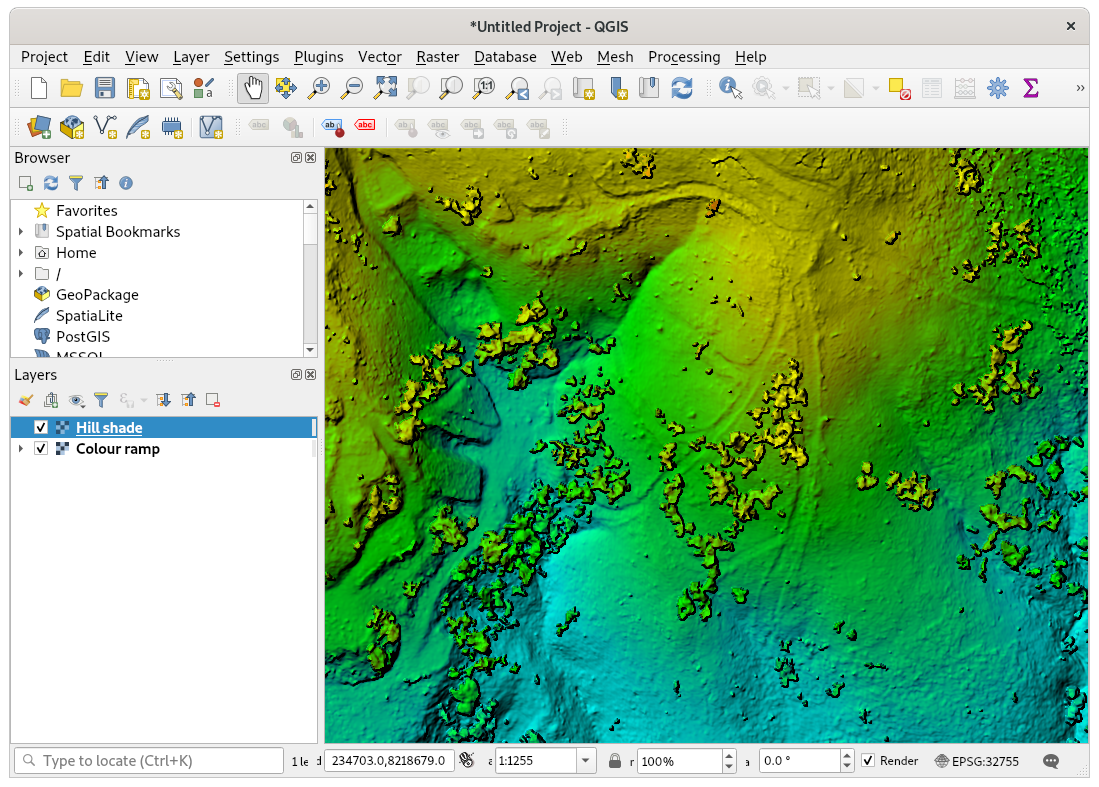This screenshot has height=787, width=1099.
Task: Open the map scale dropdown
Action: 585,761
